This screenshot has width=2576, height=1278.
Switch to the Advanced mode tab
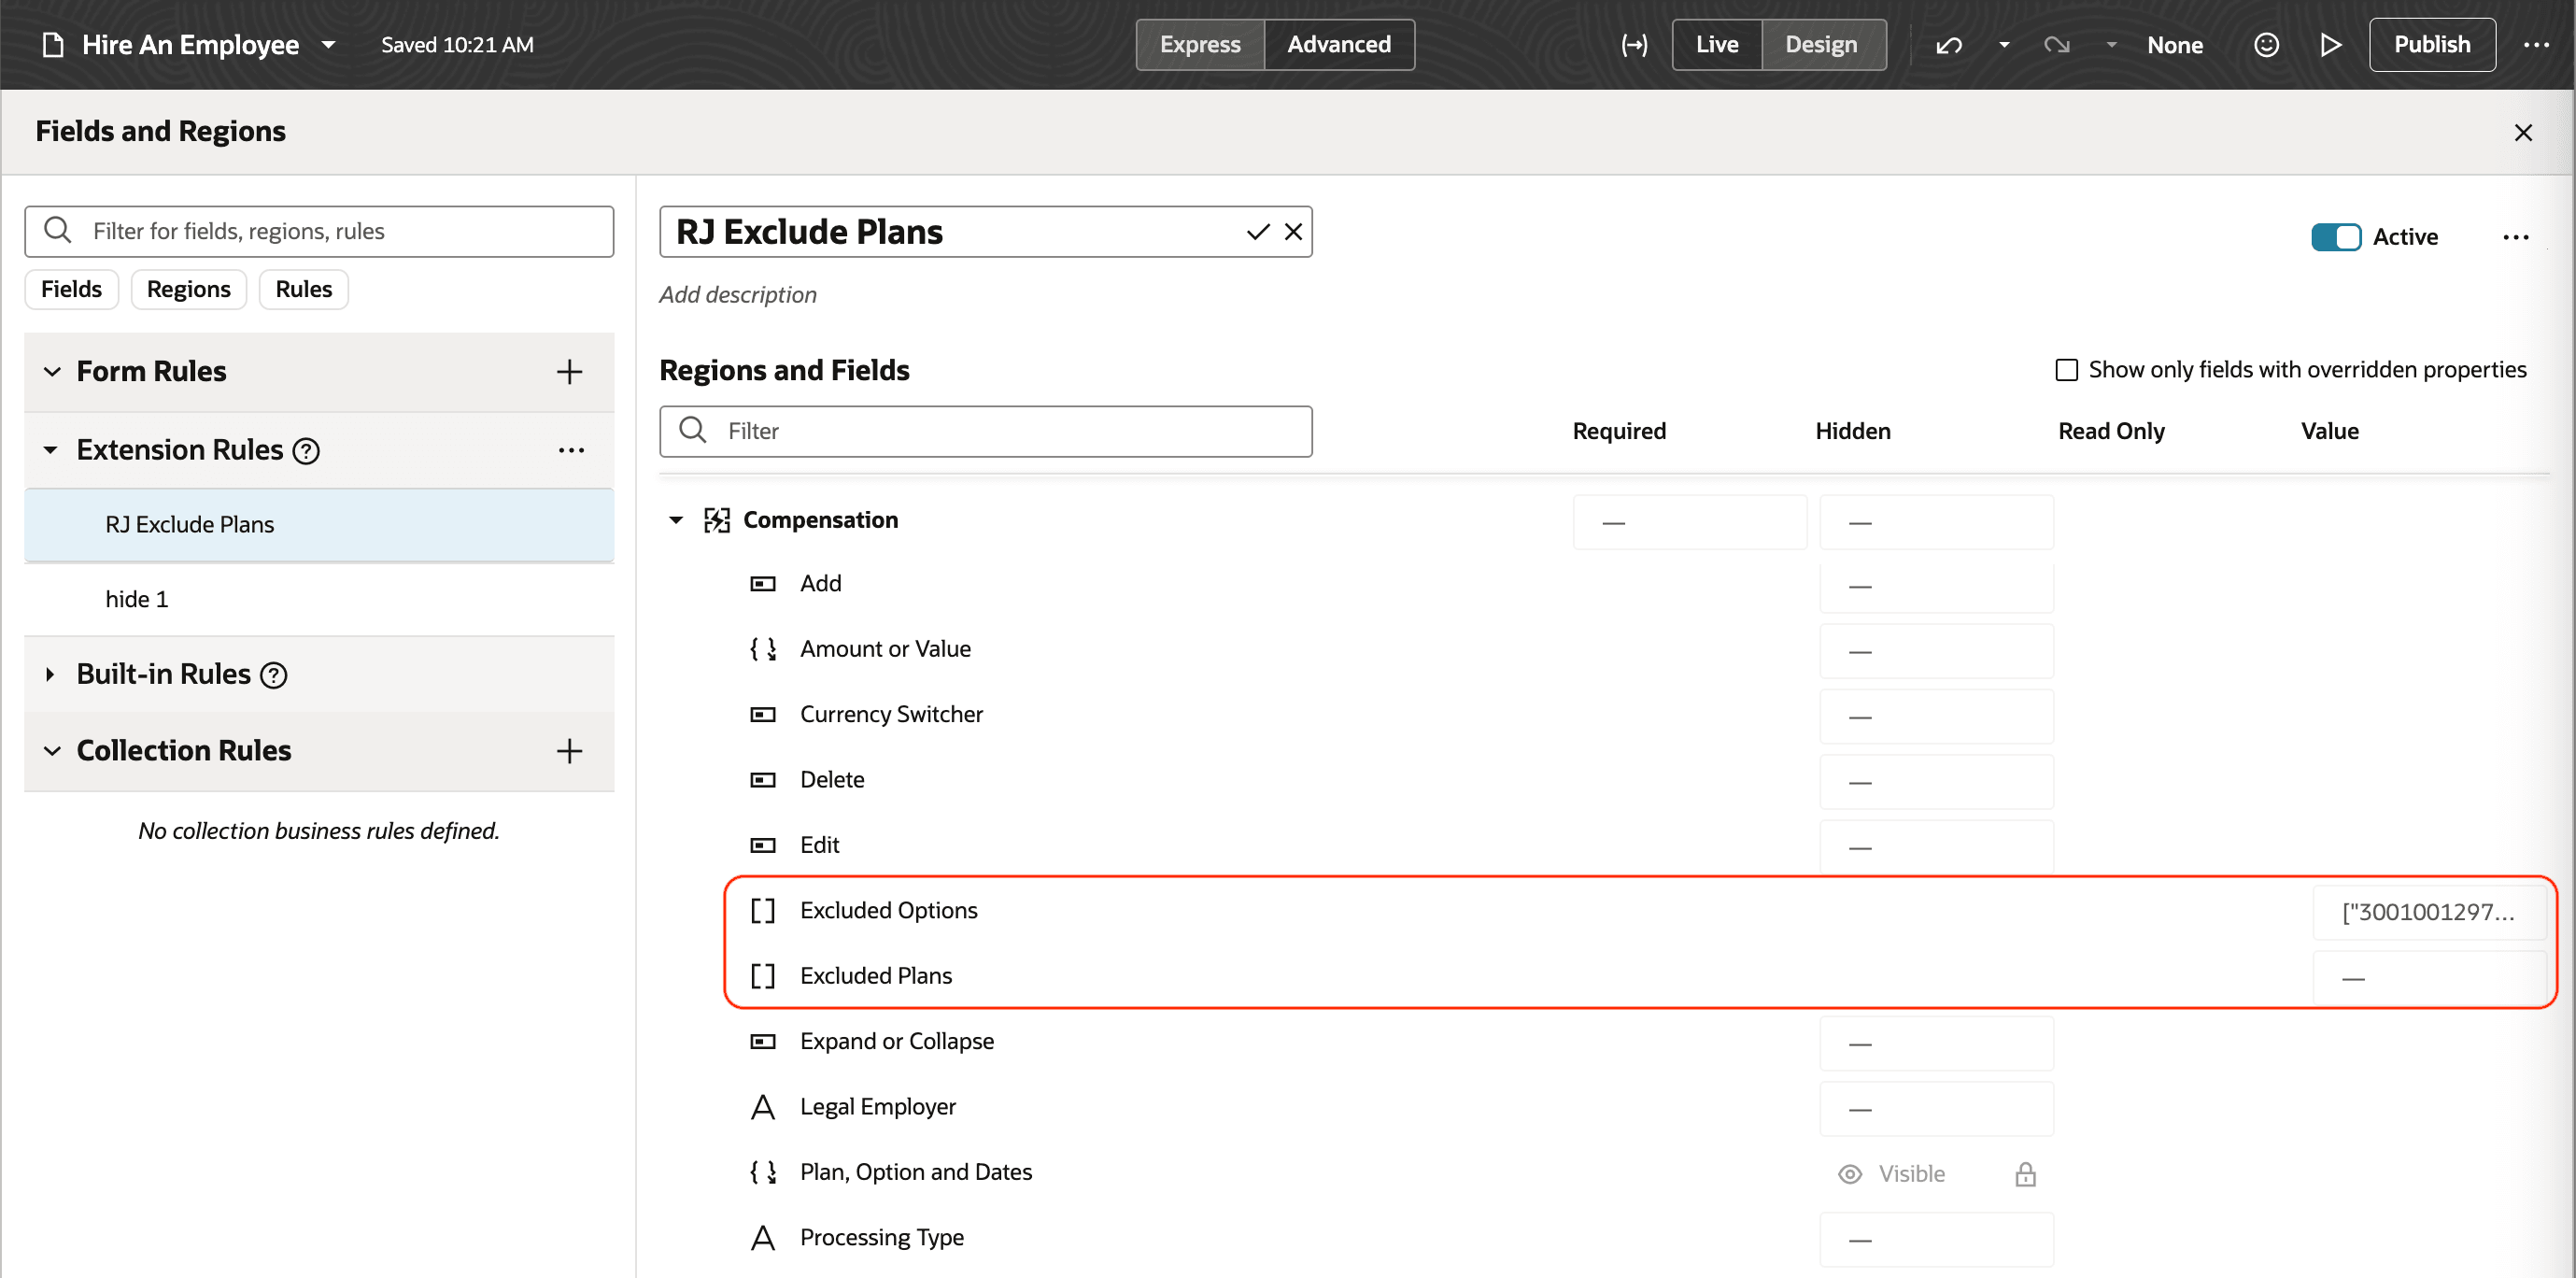tap(1338, 45)
